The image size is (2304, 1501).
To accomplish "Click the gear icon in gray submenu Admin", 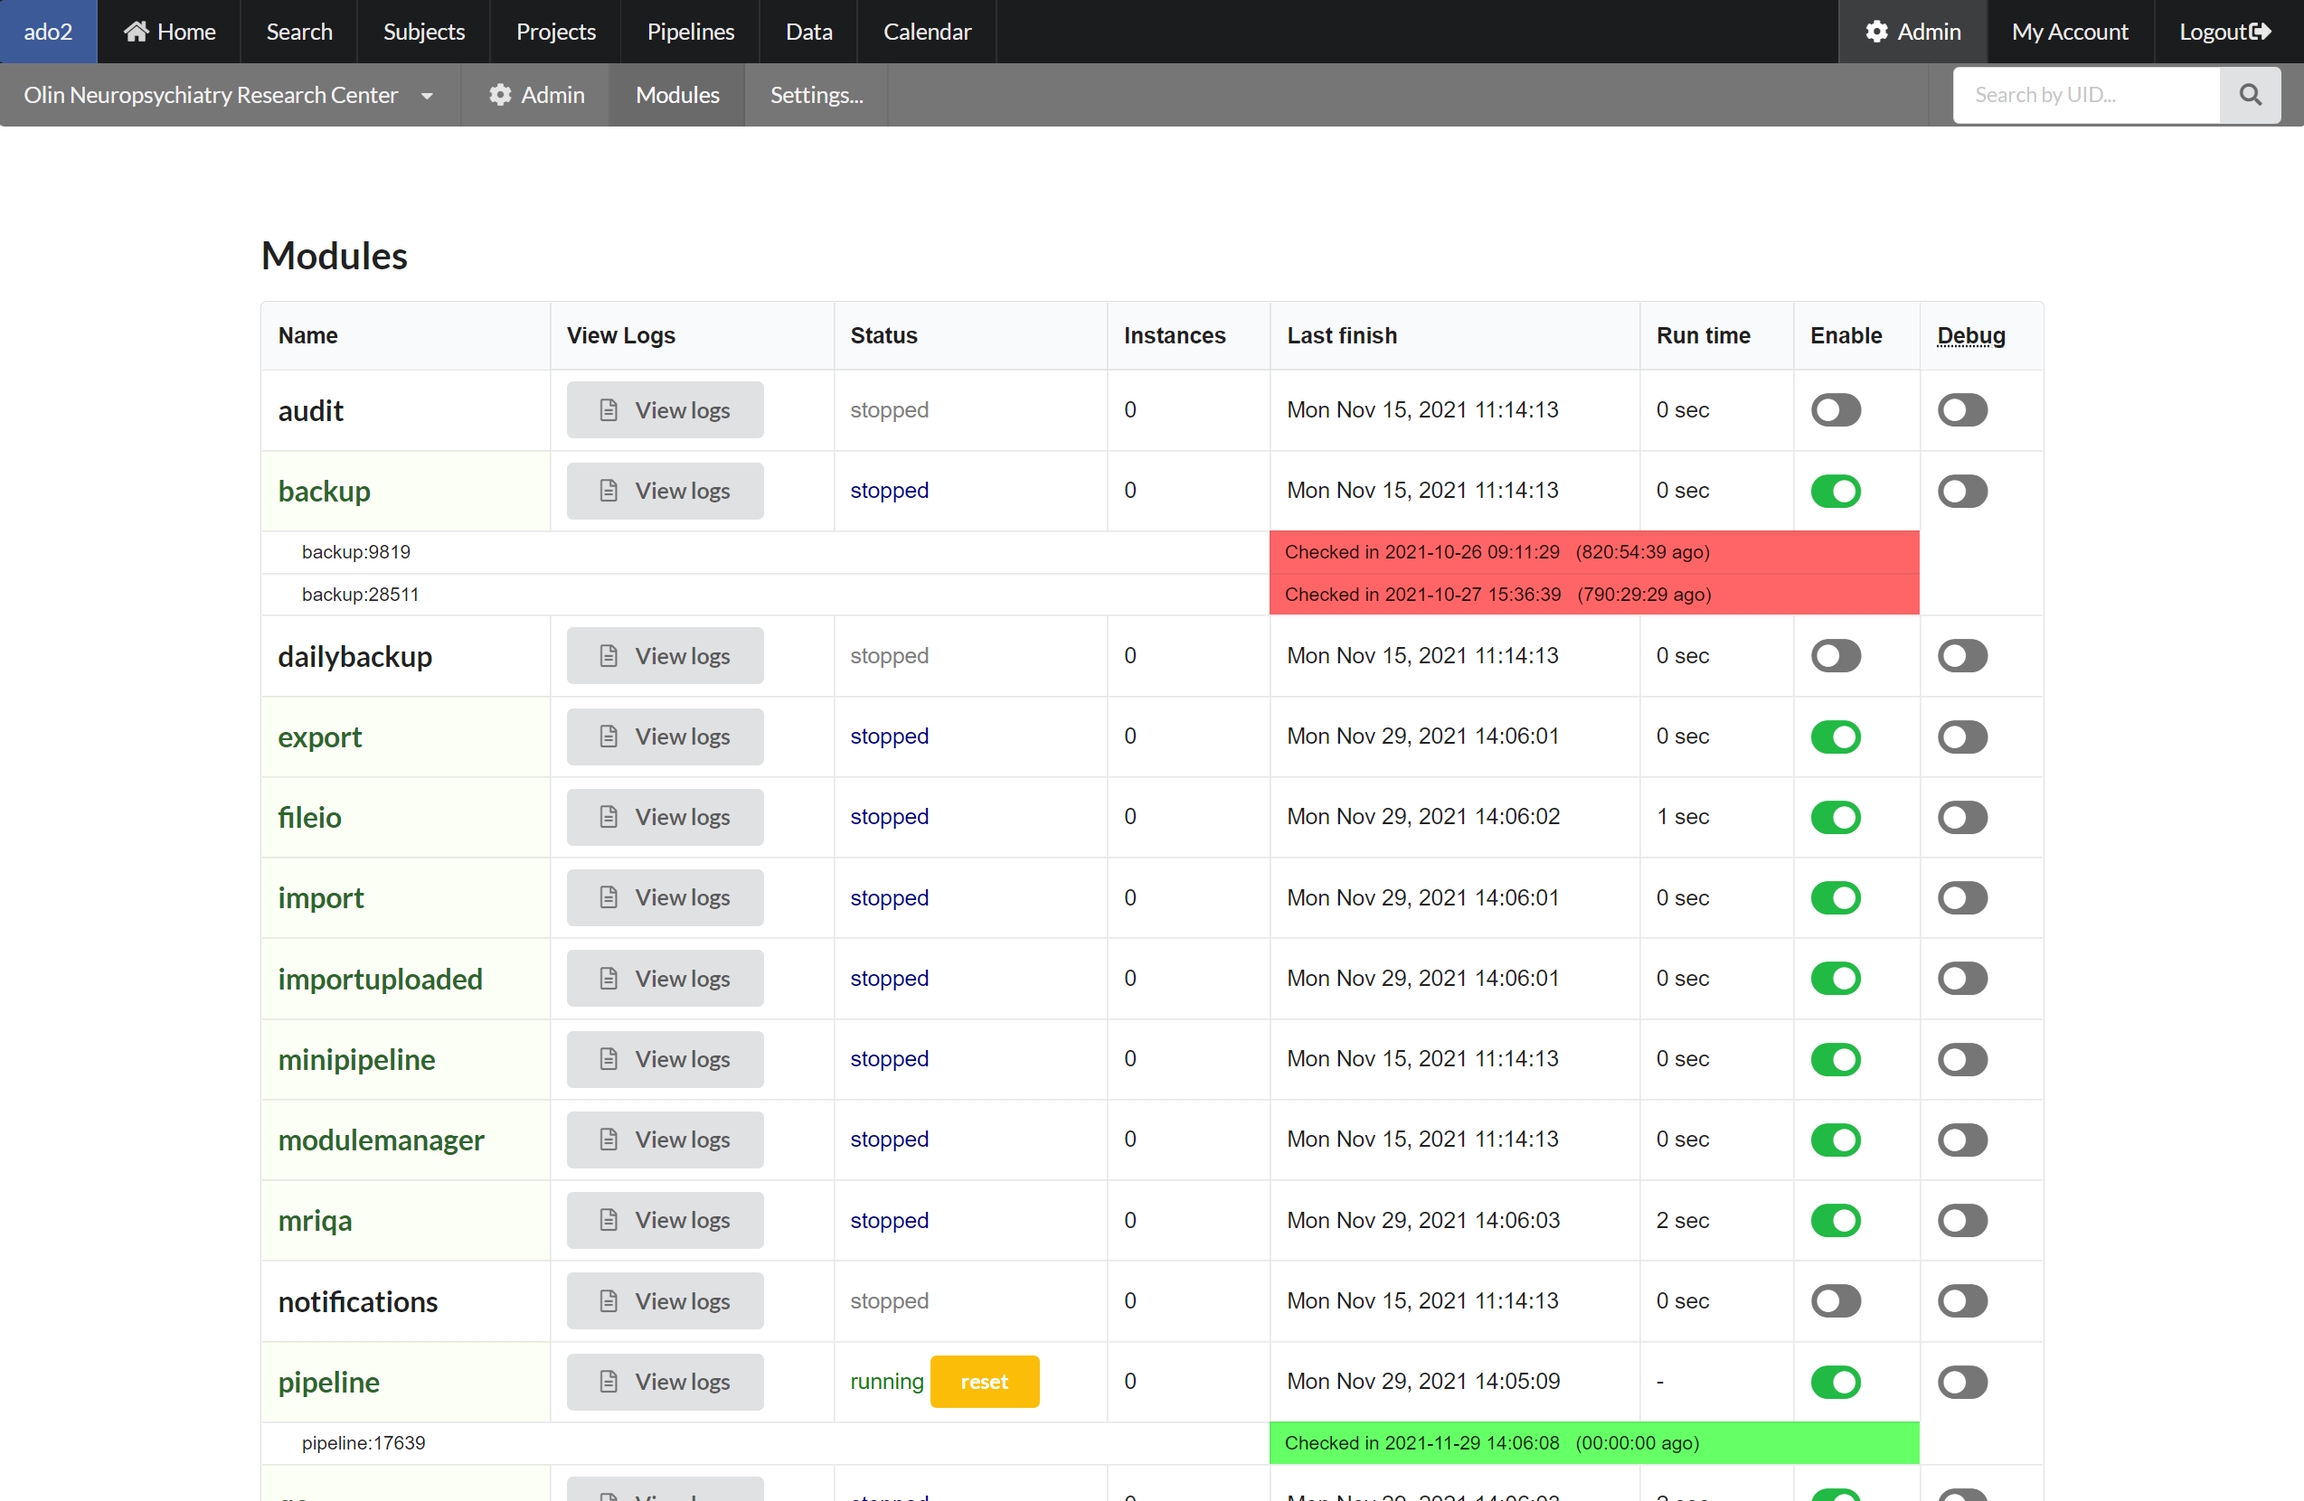I will click(x=500, y=95).
